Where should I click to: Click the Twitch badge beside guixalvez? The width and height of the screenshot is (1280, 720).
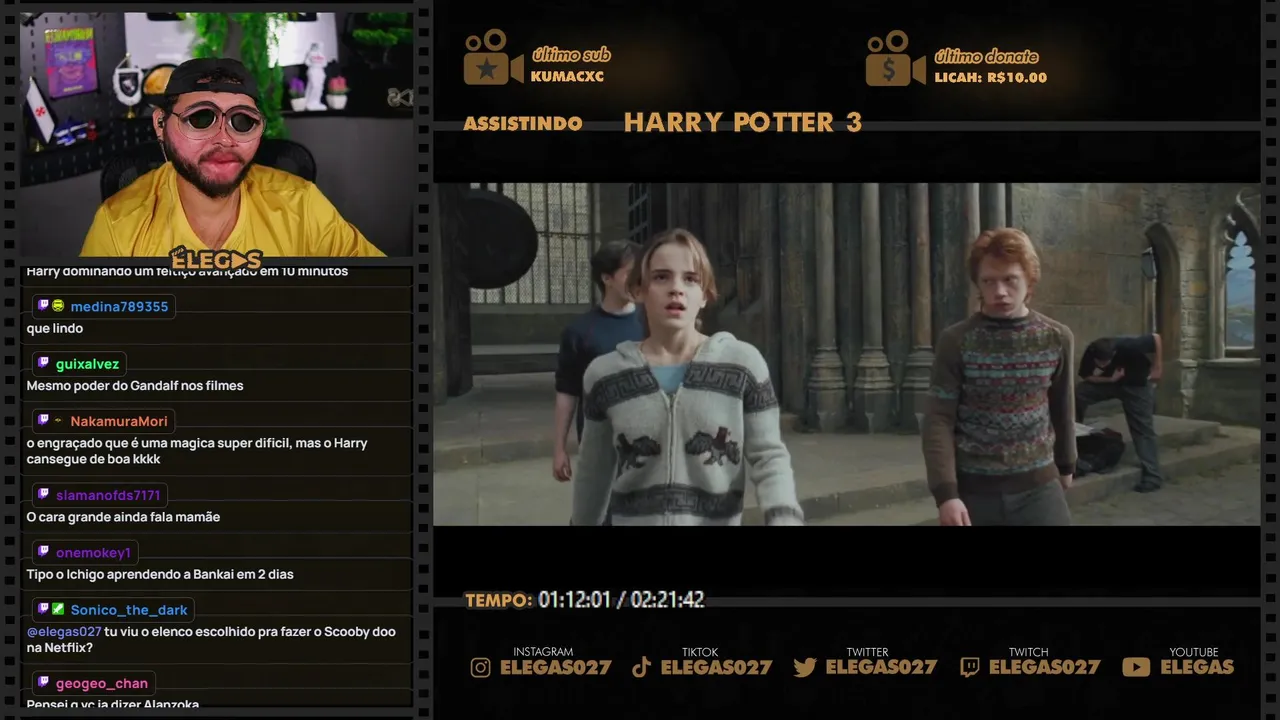coord(43,363)
